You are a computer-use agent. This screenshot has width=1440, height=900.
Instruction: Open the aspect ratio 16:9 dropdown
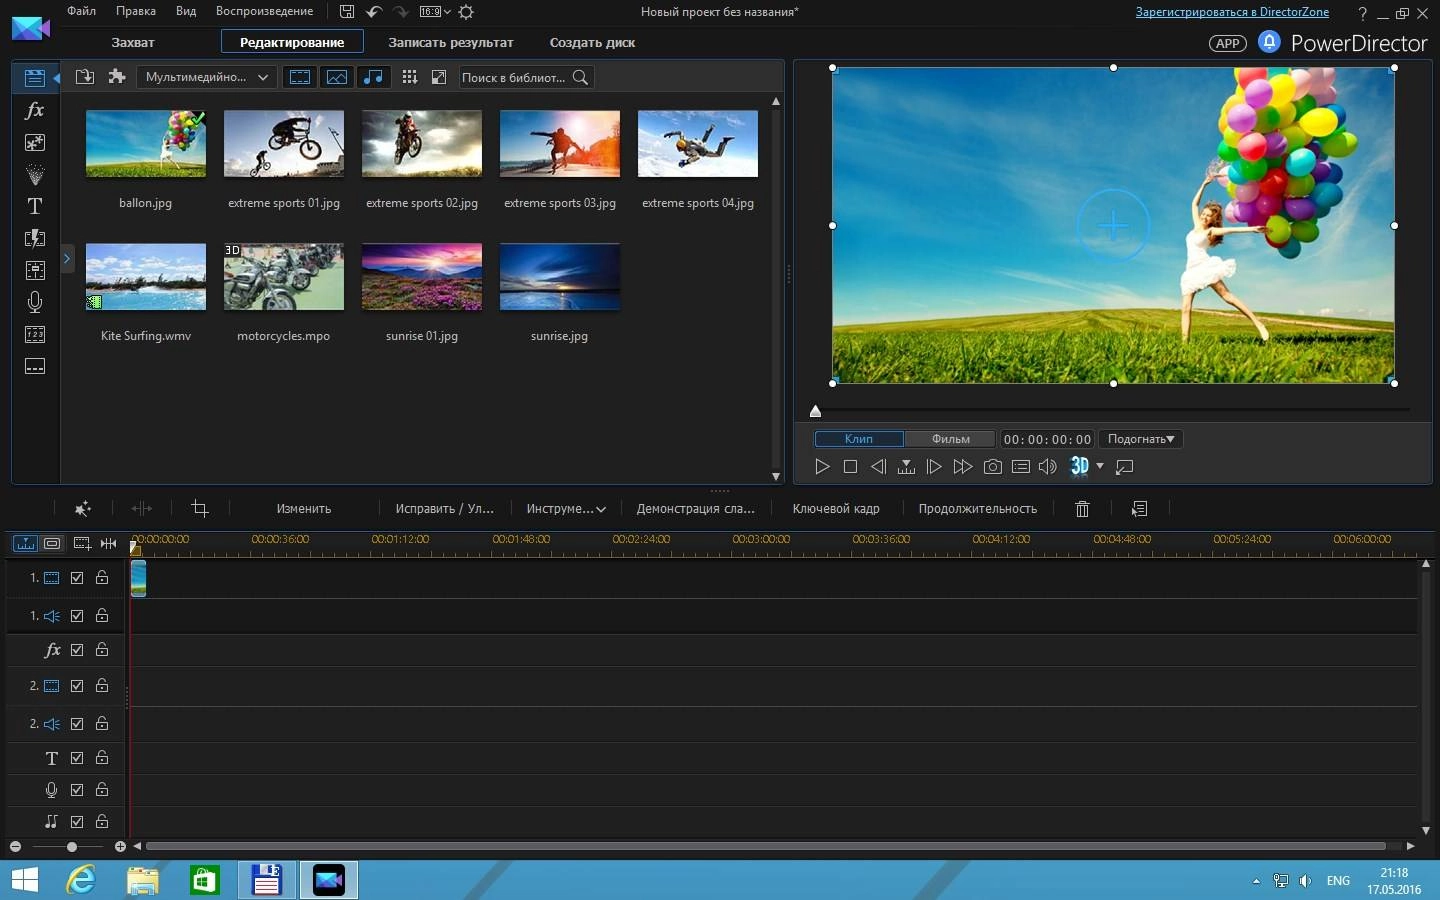[x=435, y=12]
